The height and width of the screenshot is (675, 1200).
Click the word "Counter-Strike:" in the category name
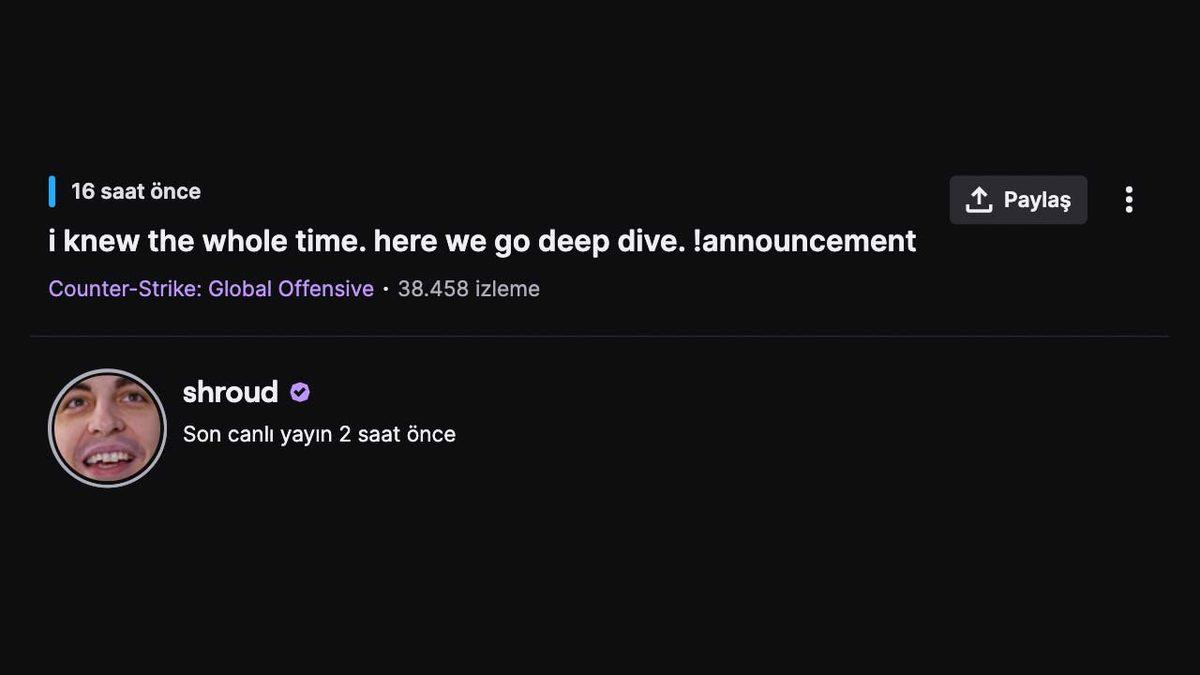point(125,289)
